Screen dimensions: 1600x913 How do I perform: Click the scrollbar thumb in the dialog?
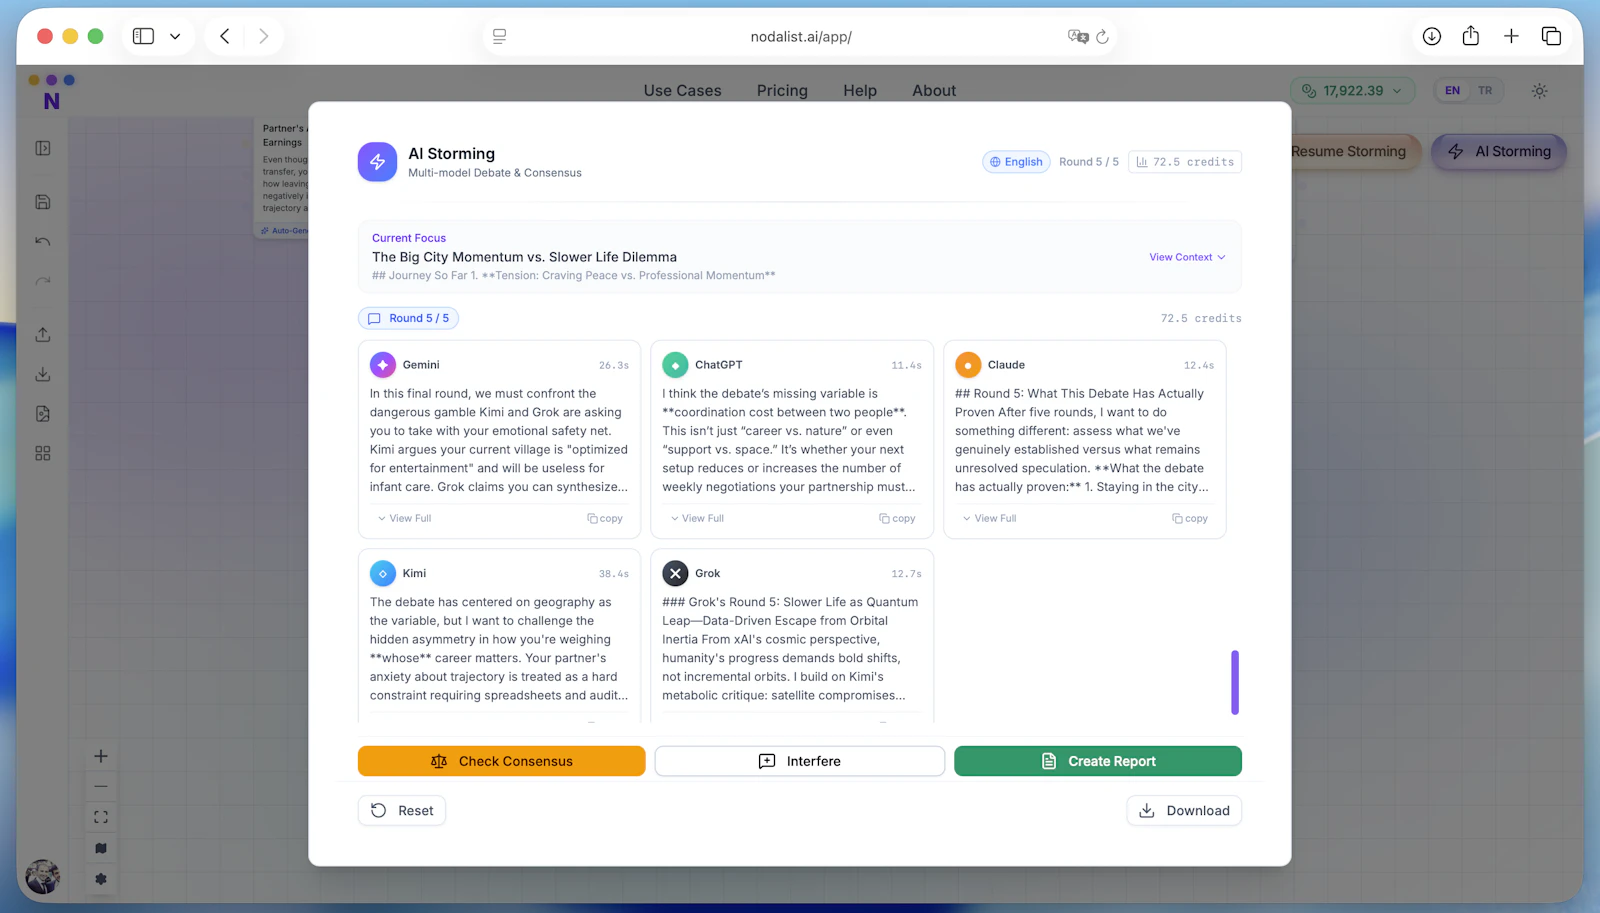click(1235, 682)
